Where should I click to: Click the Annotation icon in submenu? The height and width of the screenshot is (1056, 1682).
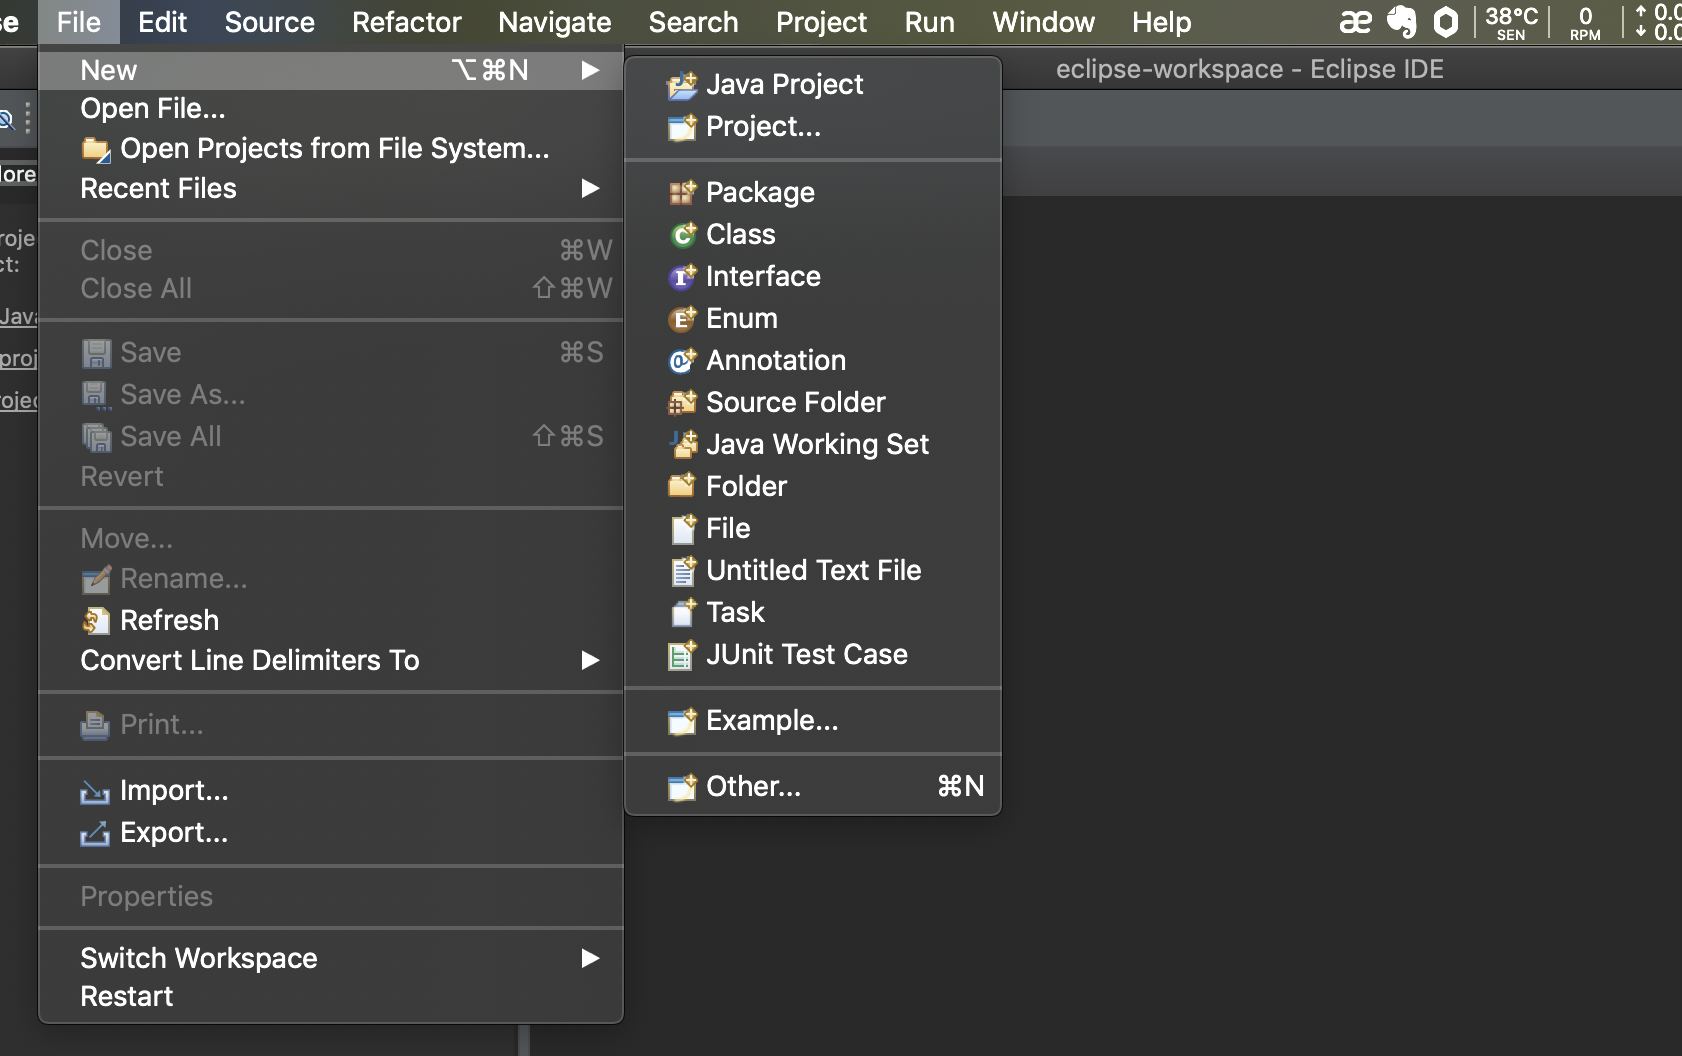[x=682, y=361]
